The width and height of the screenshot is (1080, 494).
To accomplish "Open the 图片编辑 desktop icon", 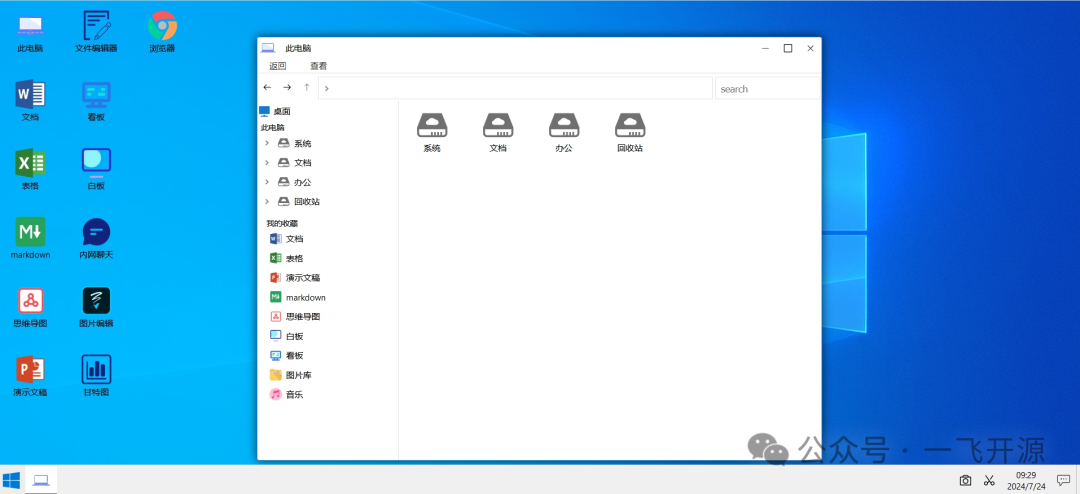I will pyautogui.click(x=96, y=301).
